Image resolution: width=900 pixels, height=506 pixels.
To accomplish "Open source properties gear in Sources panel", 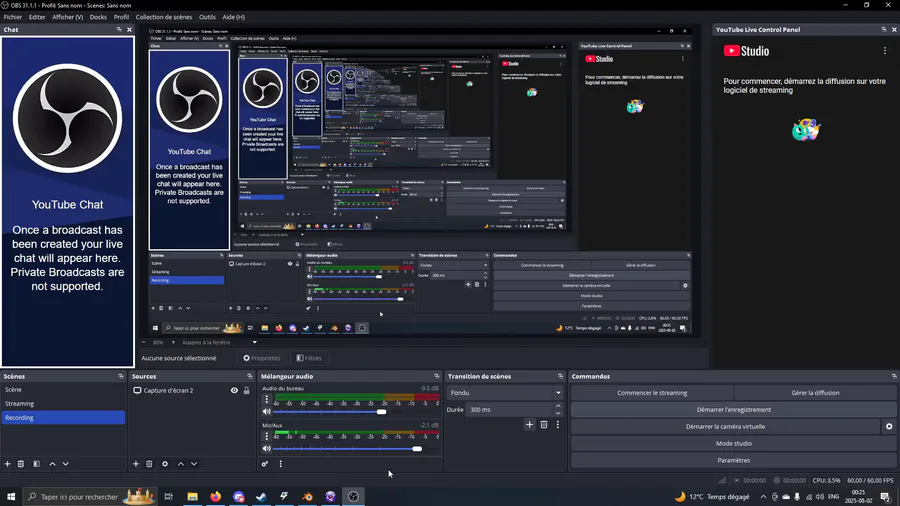I will click(x=165, y=464).
